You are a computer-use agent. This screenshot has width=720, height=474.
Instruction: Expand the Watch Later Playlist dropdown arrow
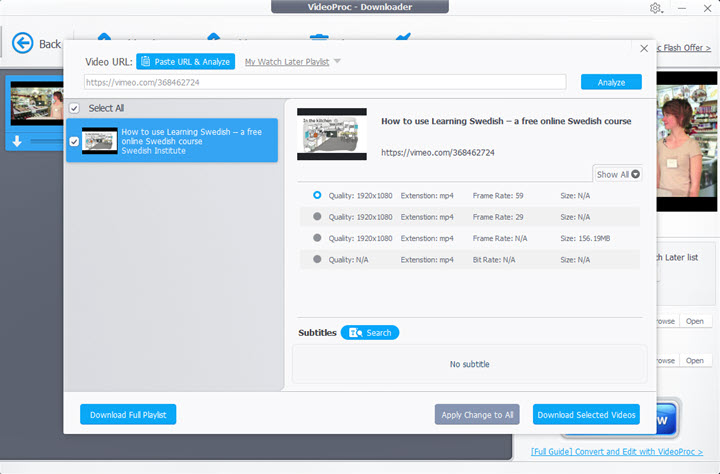337,61
